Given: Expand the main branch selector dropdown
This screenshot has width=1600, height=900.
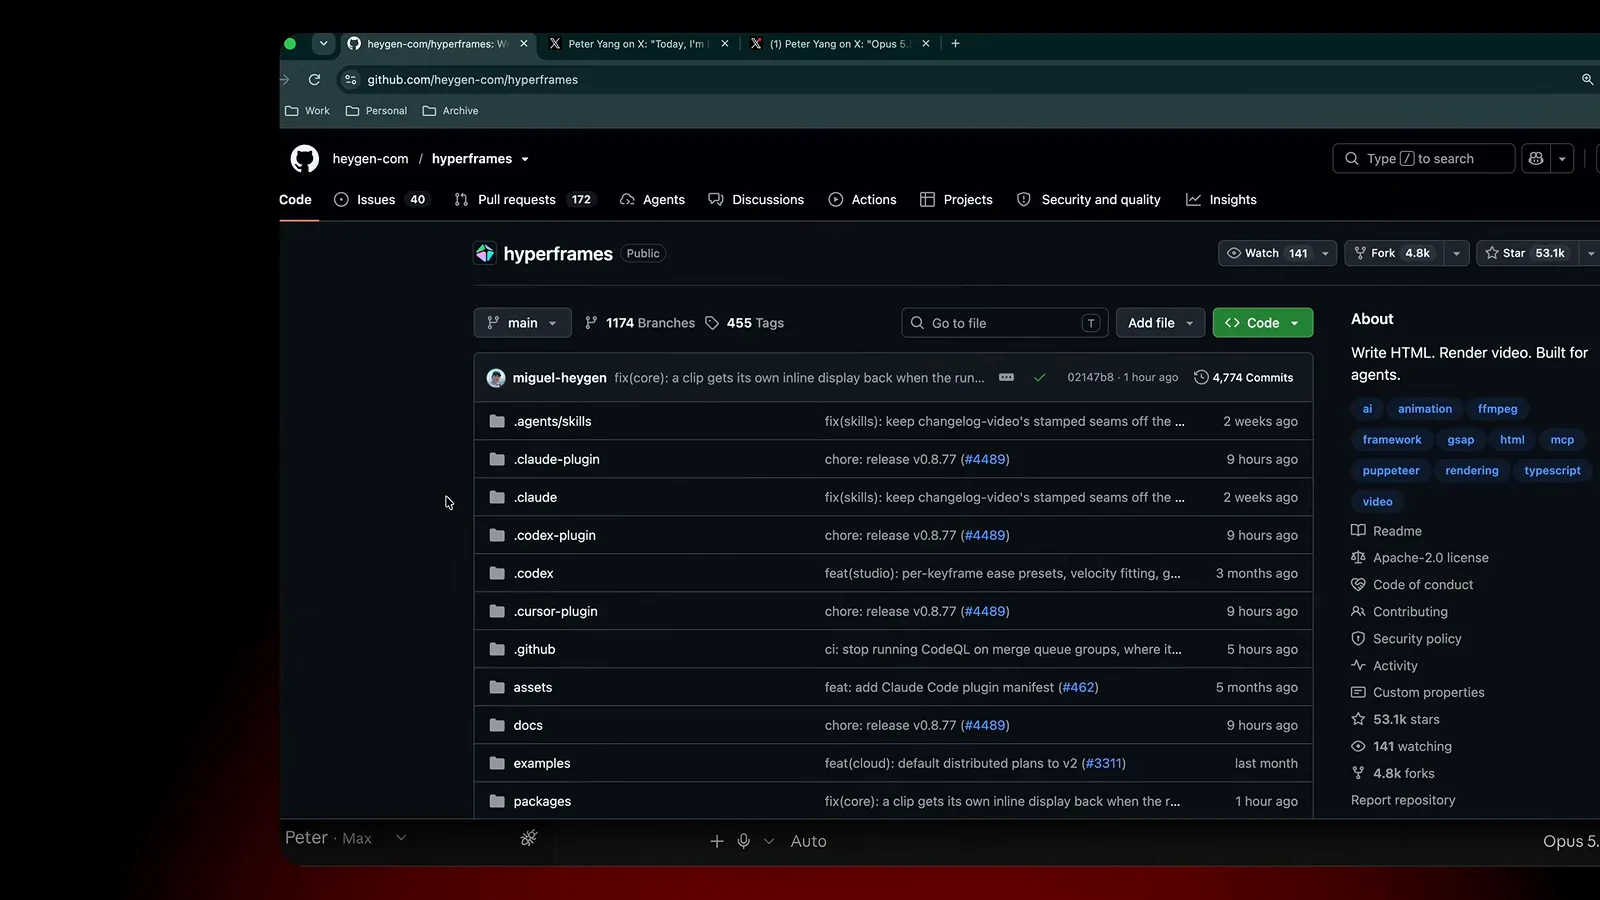Looking at the screenshot, I should click(x=523, y=323).
